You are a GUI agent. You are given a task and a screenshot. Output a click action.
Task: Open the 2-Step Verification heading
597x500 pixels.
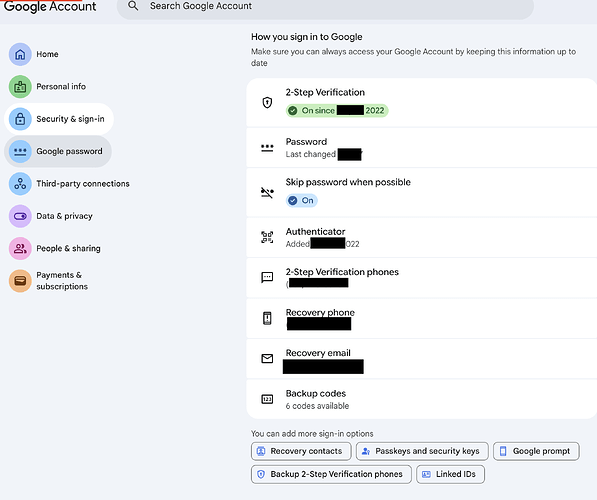click(325, 92)
